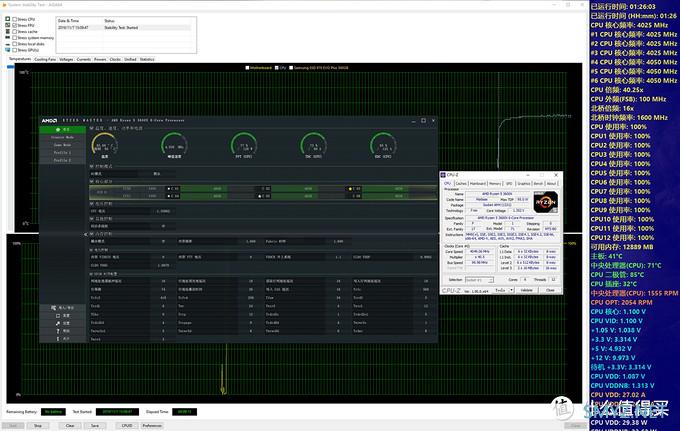Collapse the voltage control section in Ryzen Master
The image size is (680, 431).
[92, 203]
